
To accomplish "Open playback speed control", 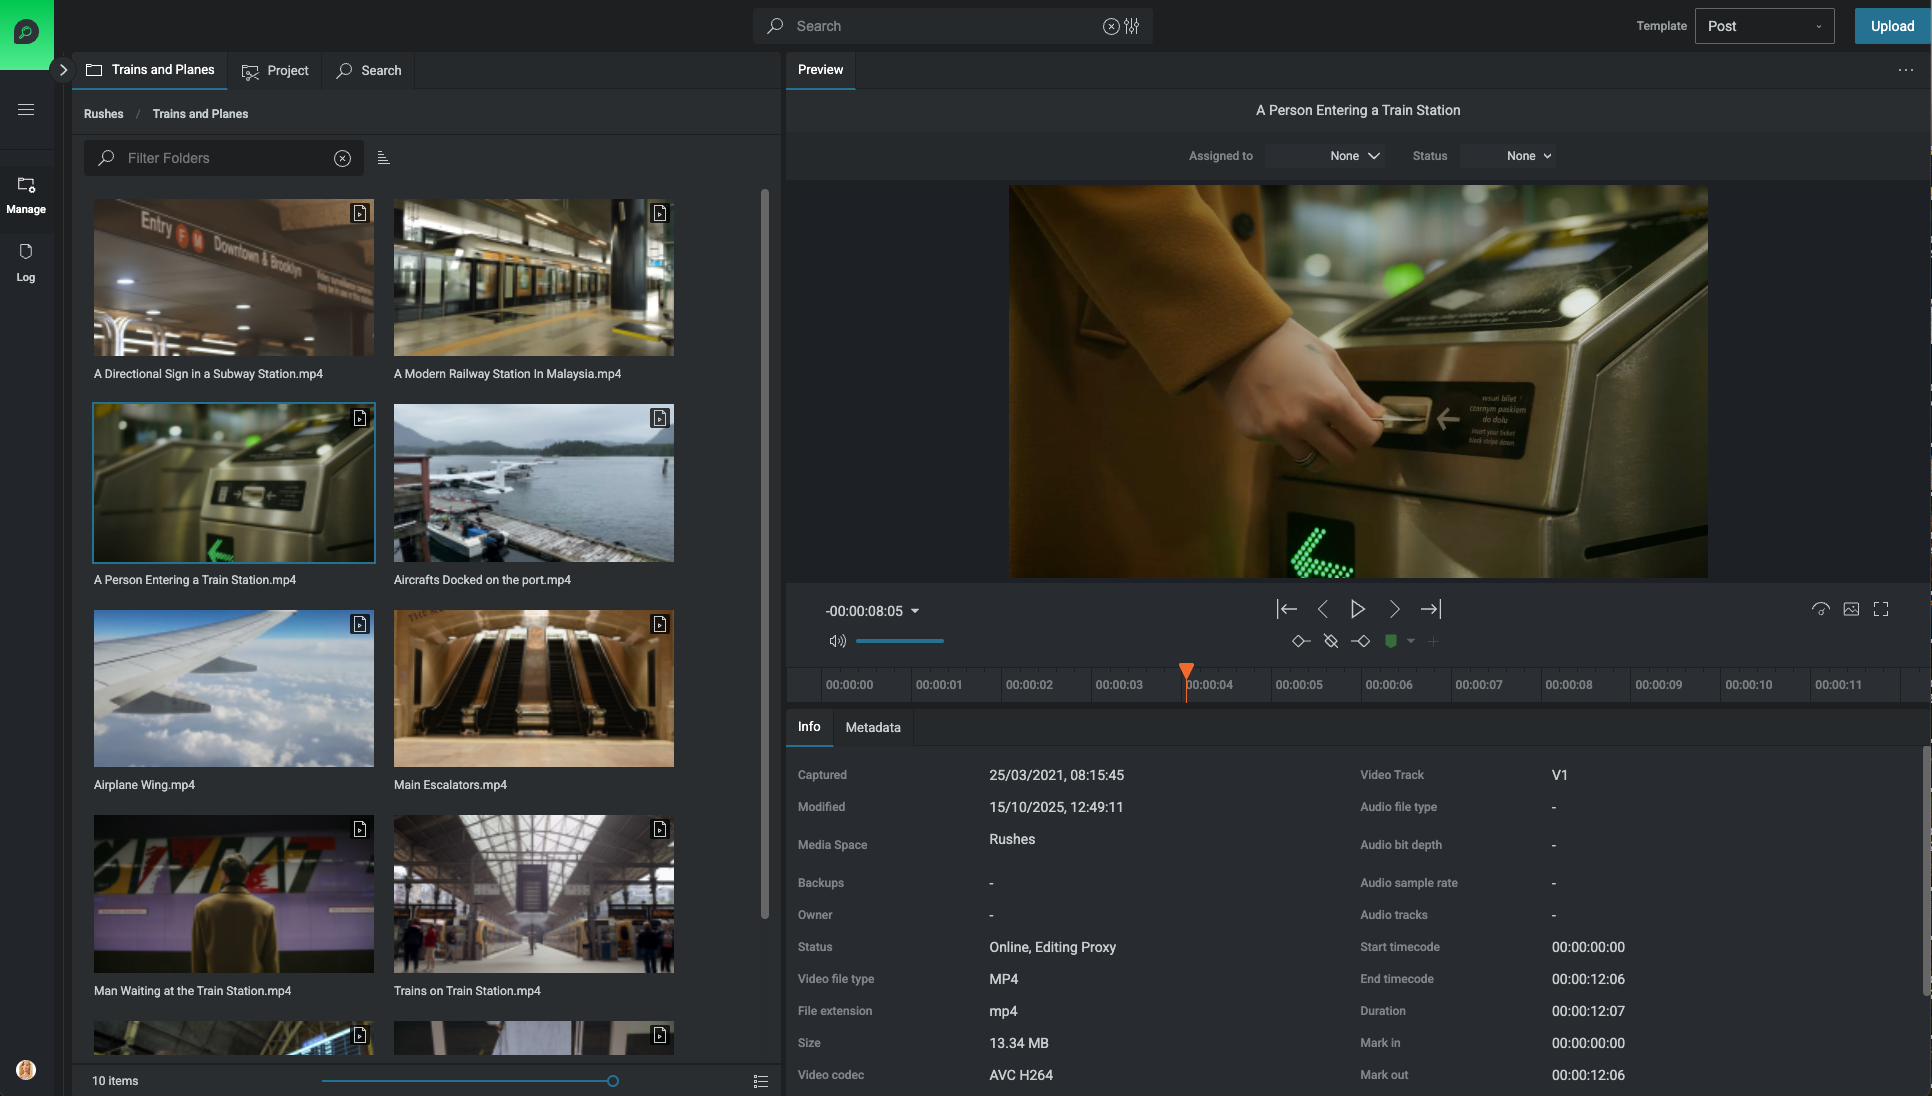I will point(1820,609).
